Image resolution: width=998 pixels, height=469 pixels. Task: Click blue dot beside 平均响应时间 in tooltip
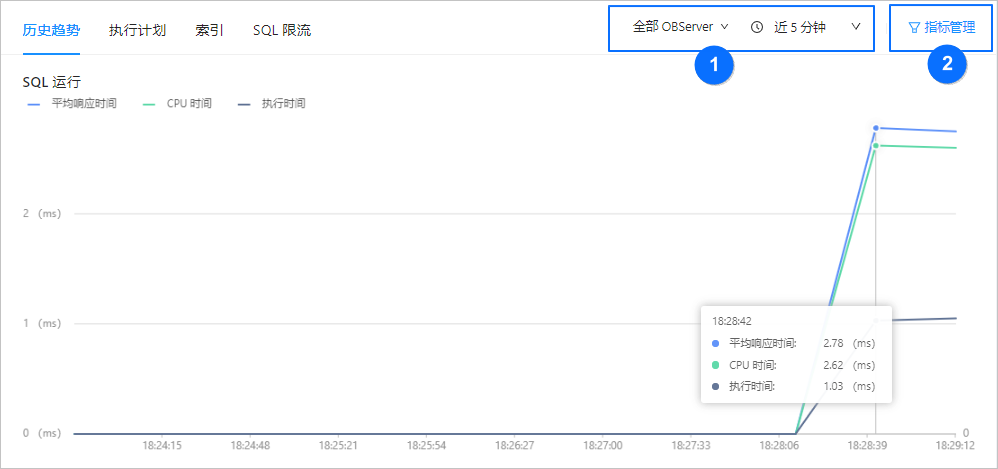[x=715, y=344]
